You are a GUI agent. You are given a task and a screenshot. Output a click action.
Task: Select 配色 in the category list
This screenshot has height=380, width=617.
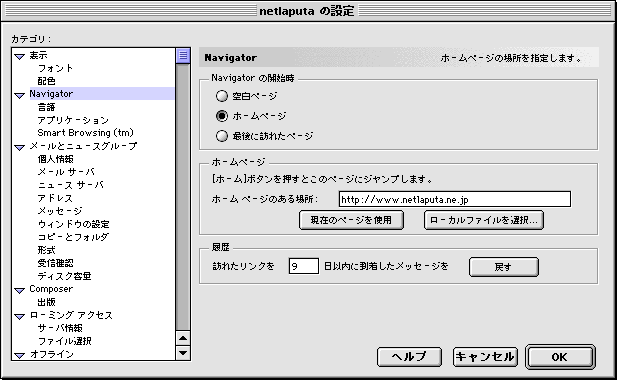point(46,81)
